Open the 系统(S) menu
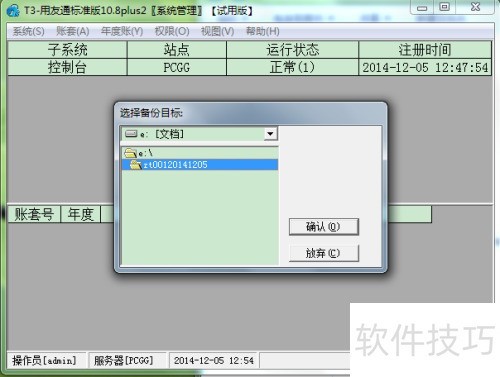500x377 pixels. click(28, 32)
